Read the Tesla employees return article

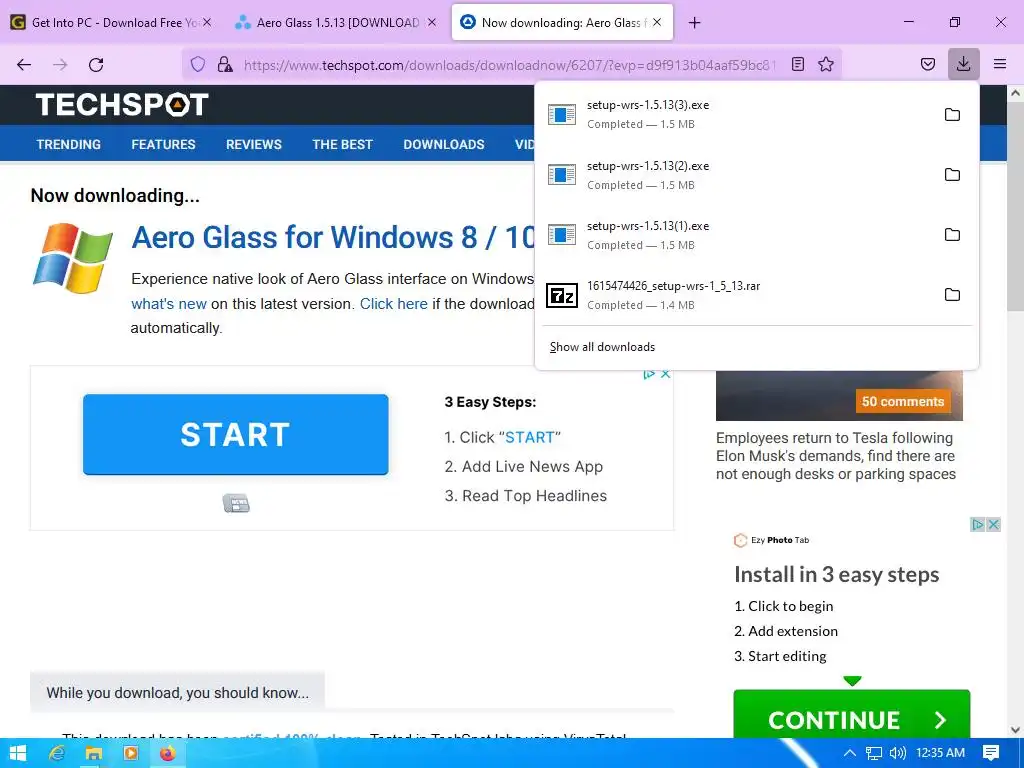pos(835,456)
